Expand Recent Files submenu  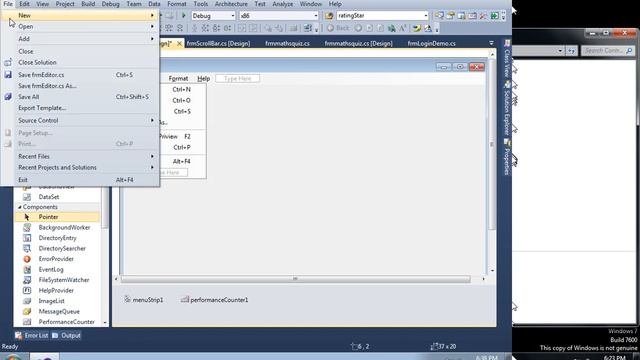coord(80,156)
